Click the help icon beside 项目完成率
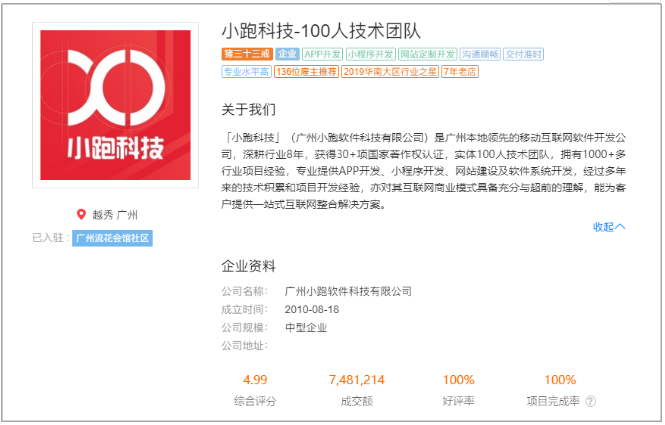The width and height of the screenshot is (665, 425). (590, 401)
